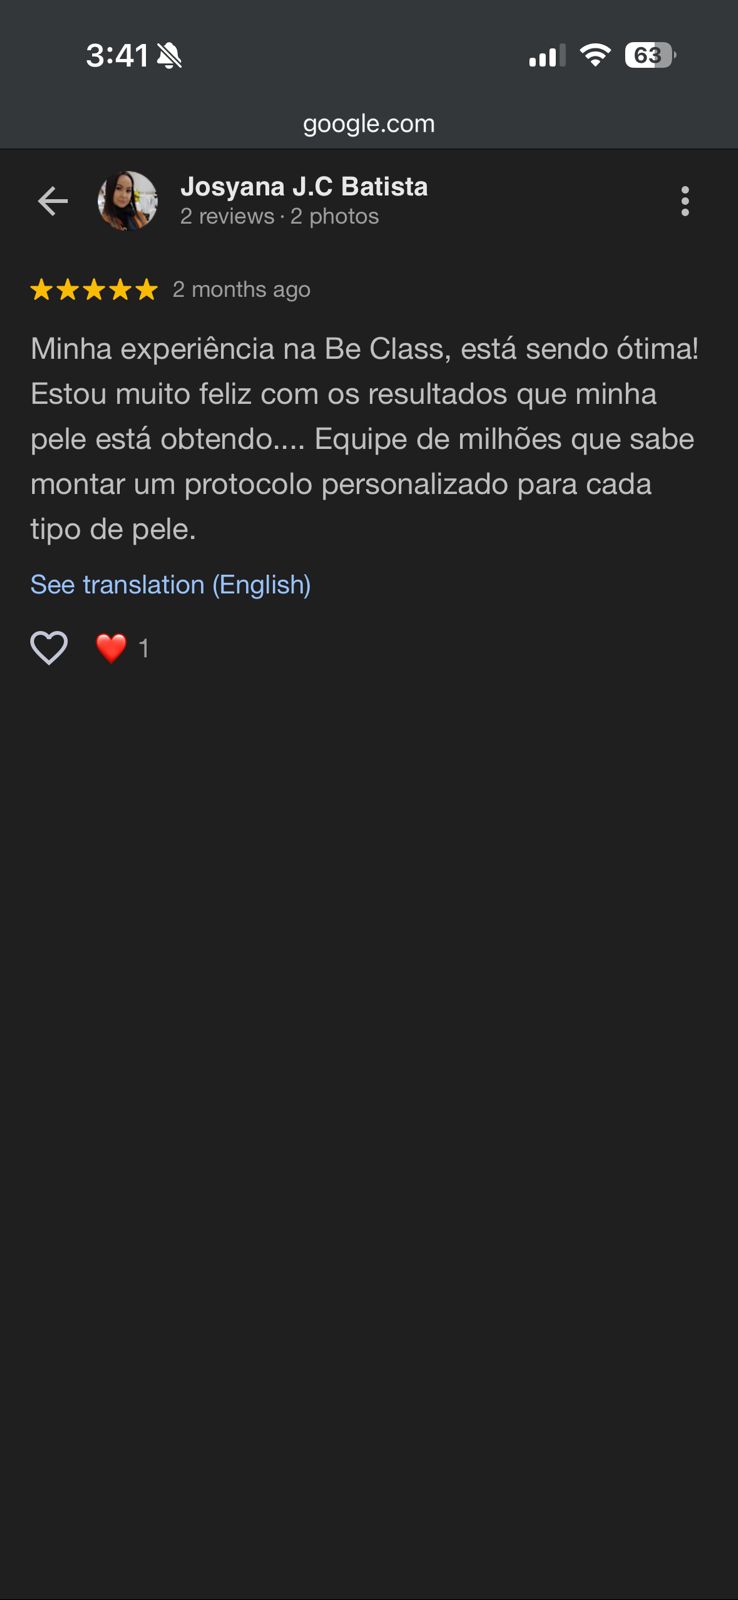Click the red heart reaction emoji

pos(111,648)
